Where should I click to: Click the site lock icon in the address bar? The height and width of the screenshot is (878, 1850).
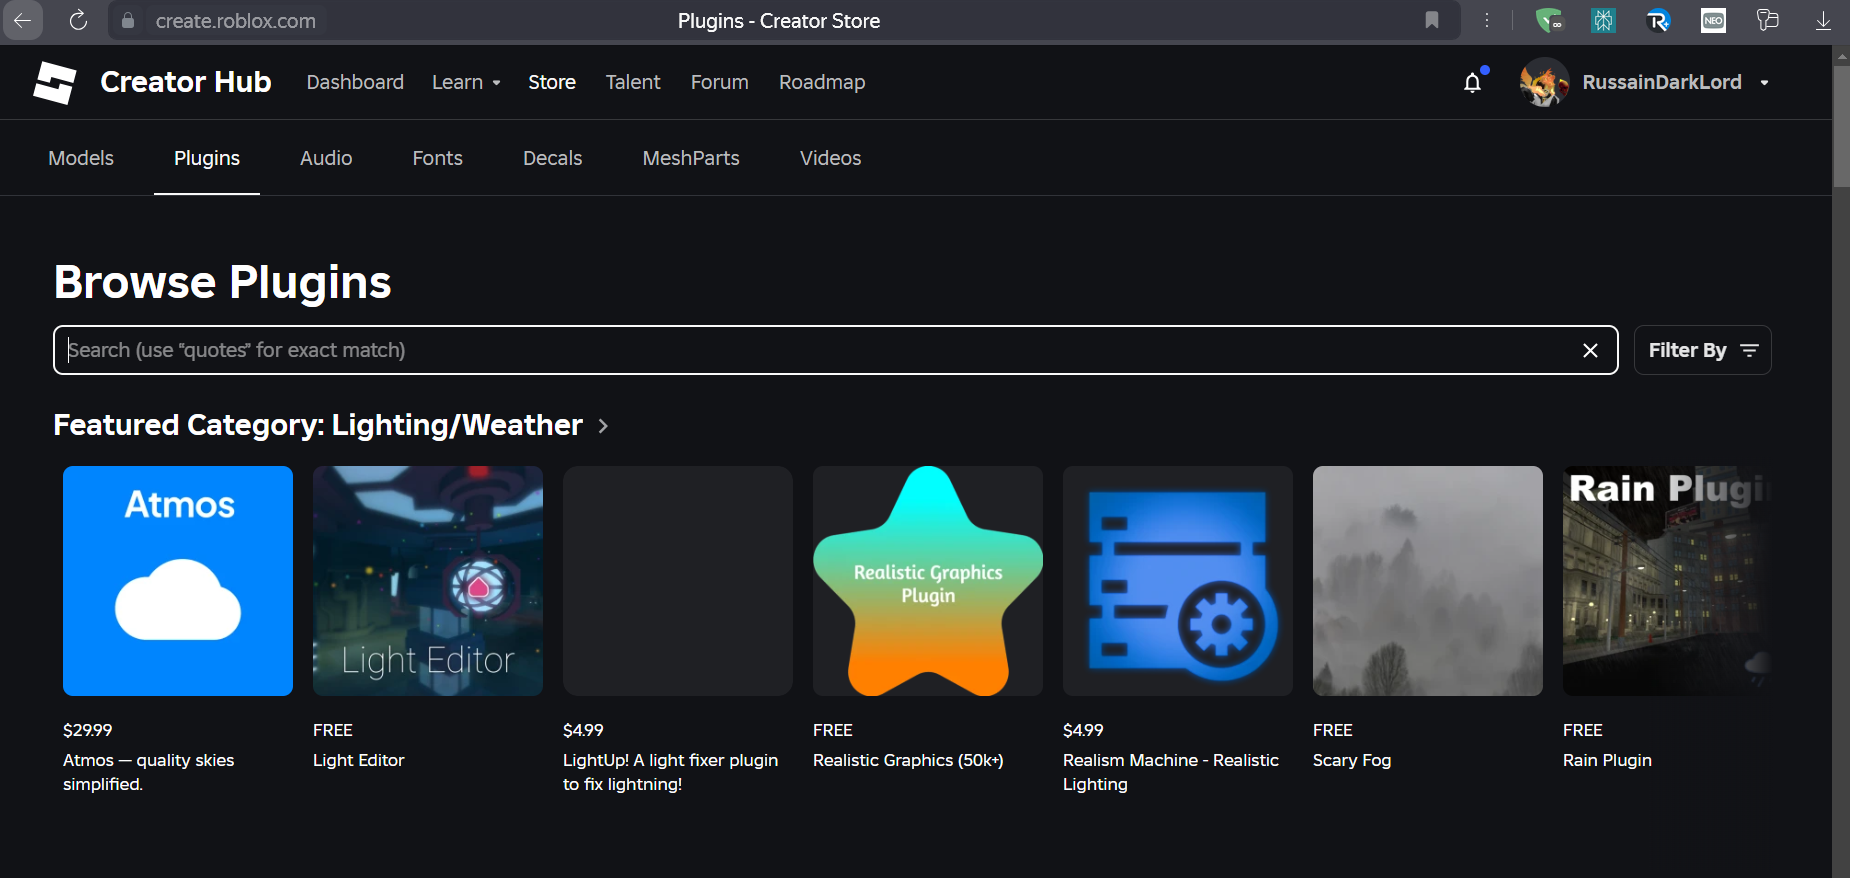(128, 21)
